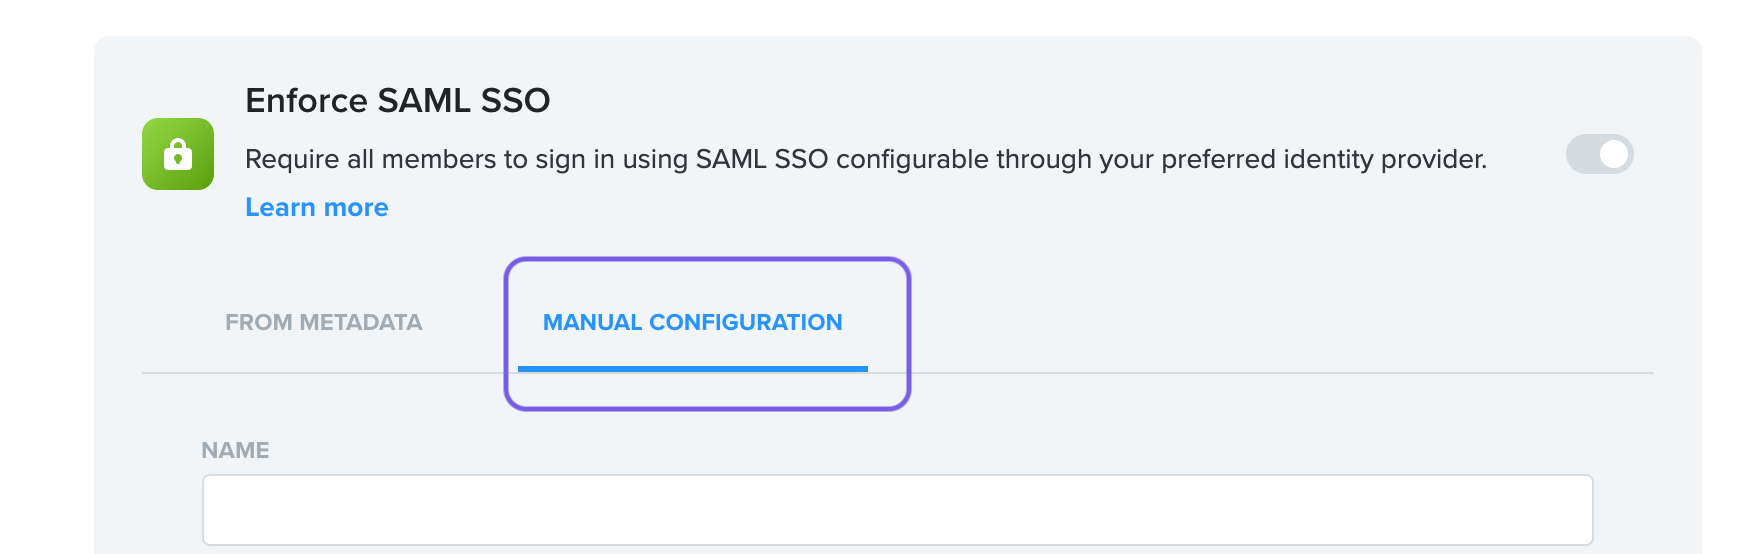Viewport: 1764px width, 554px height.
Task: Select the Manual Configuration tab
Action: click(692, 322)
